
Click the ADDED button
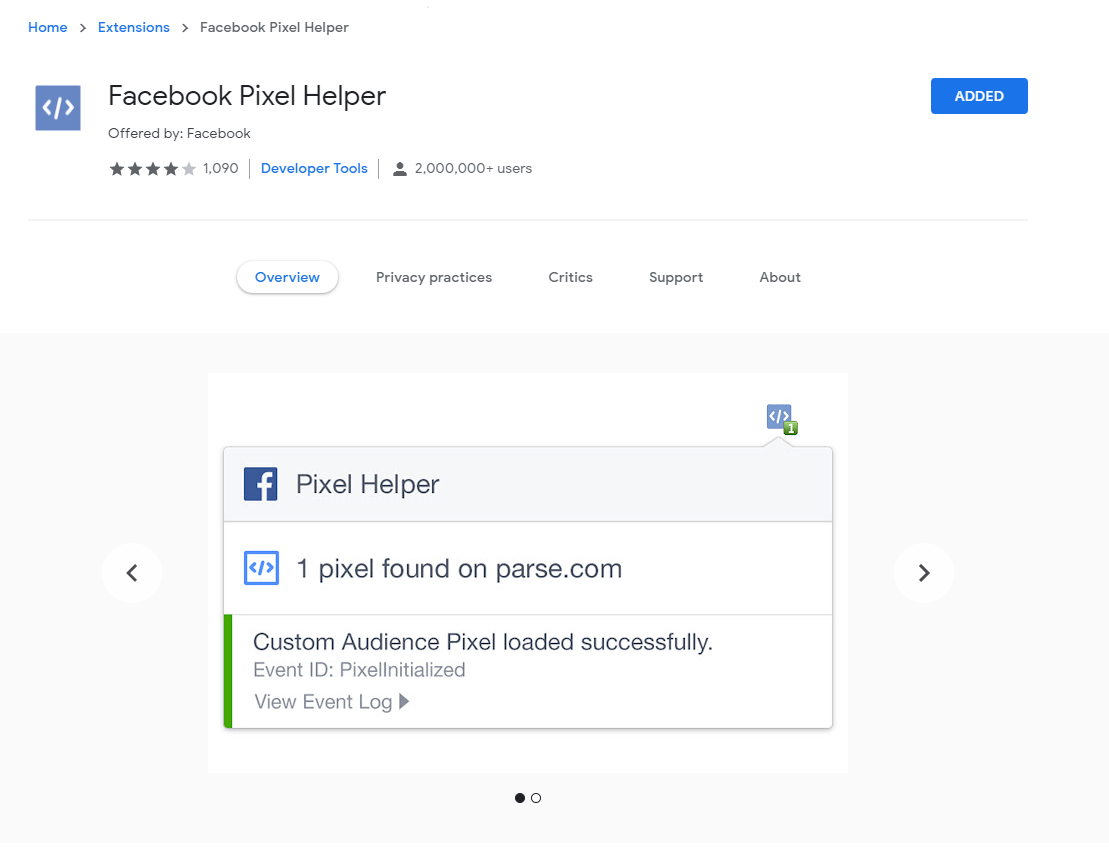click(x=978, y=95)
